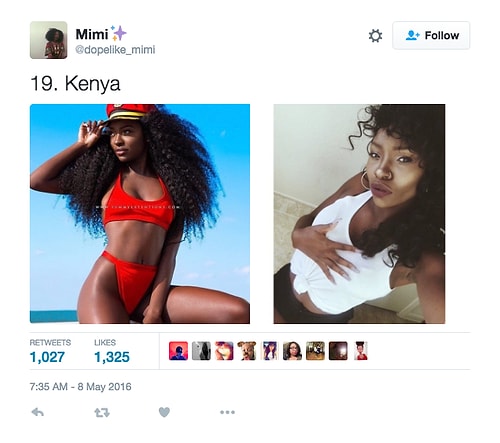The image size is (500, 443).
Task: Retweet this Kenya tweet
Action: (x=102, y=413)
